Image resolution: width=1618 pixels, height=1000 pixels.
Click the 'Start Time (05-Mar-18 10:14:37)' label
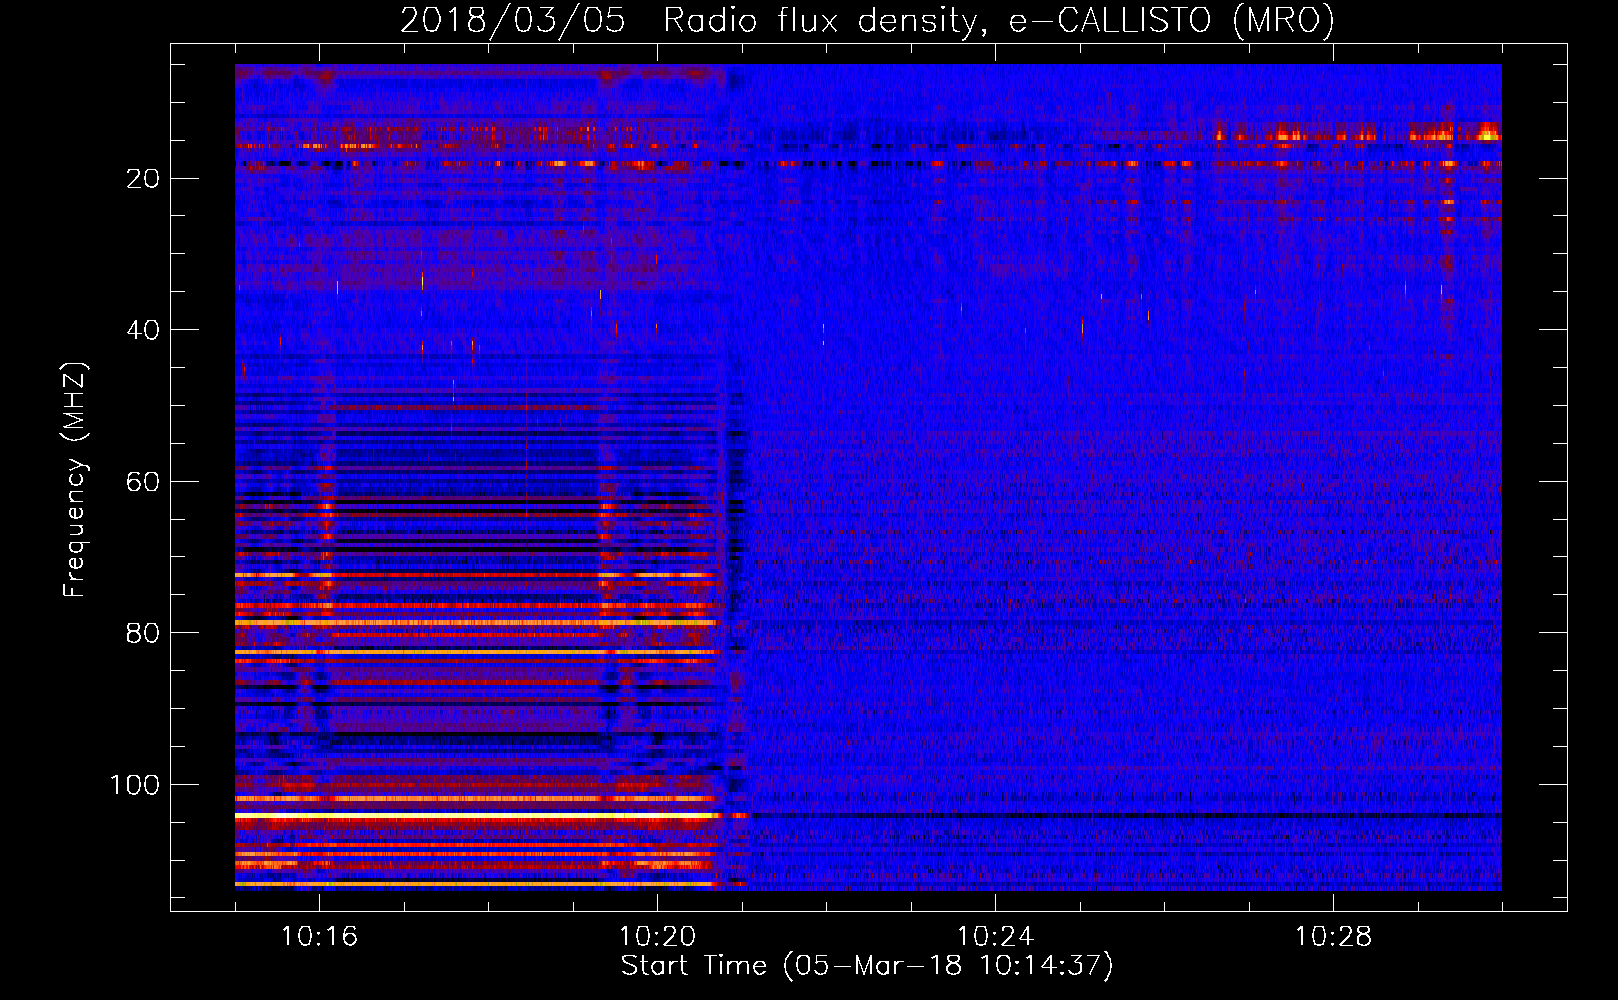click(x=867, y=966)
